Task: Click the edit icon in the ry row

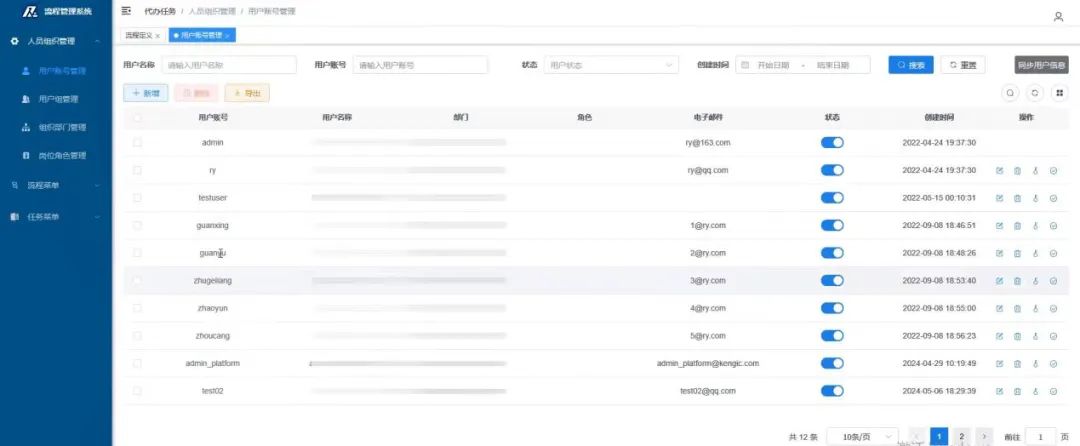Action: click(x=999, y=170)
